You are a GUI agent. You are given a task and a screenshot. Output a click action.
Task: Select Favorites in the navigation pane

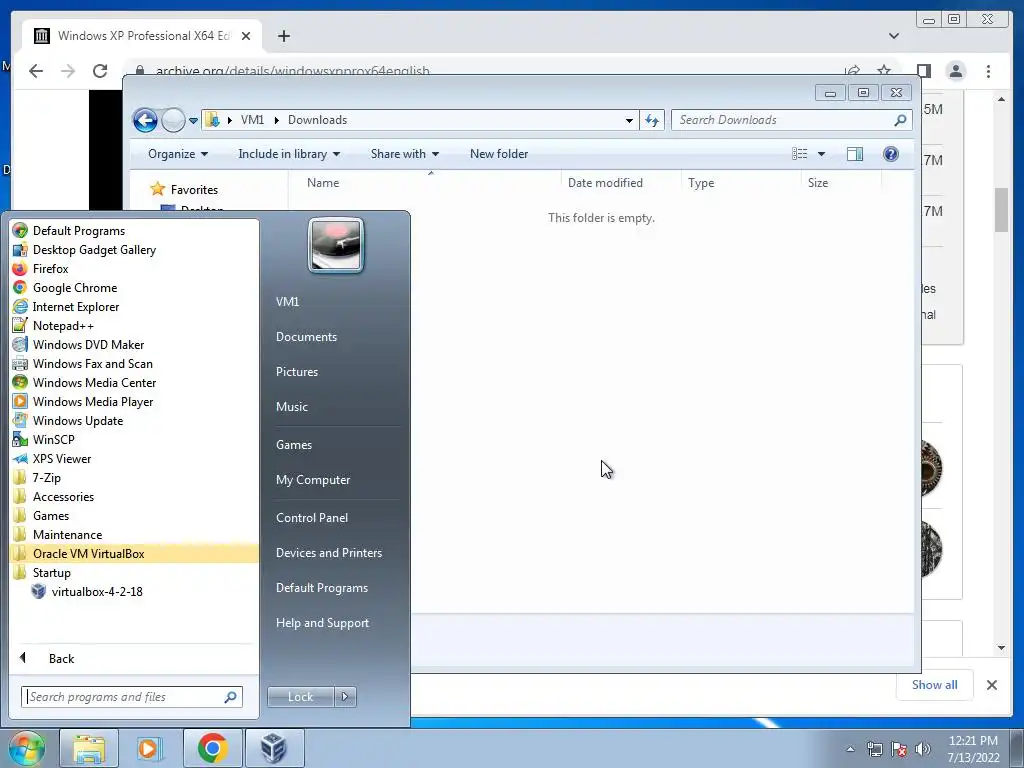[x=194, y=189]
